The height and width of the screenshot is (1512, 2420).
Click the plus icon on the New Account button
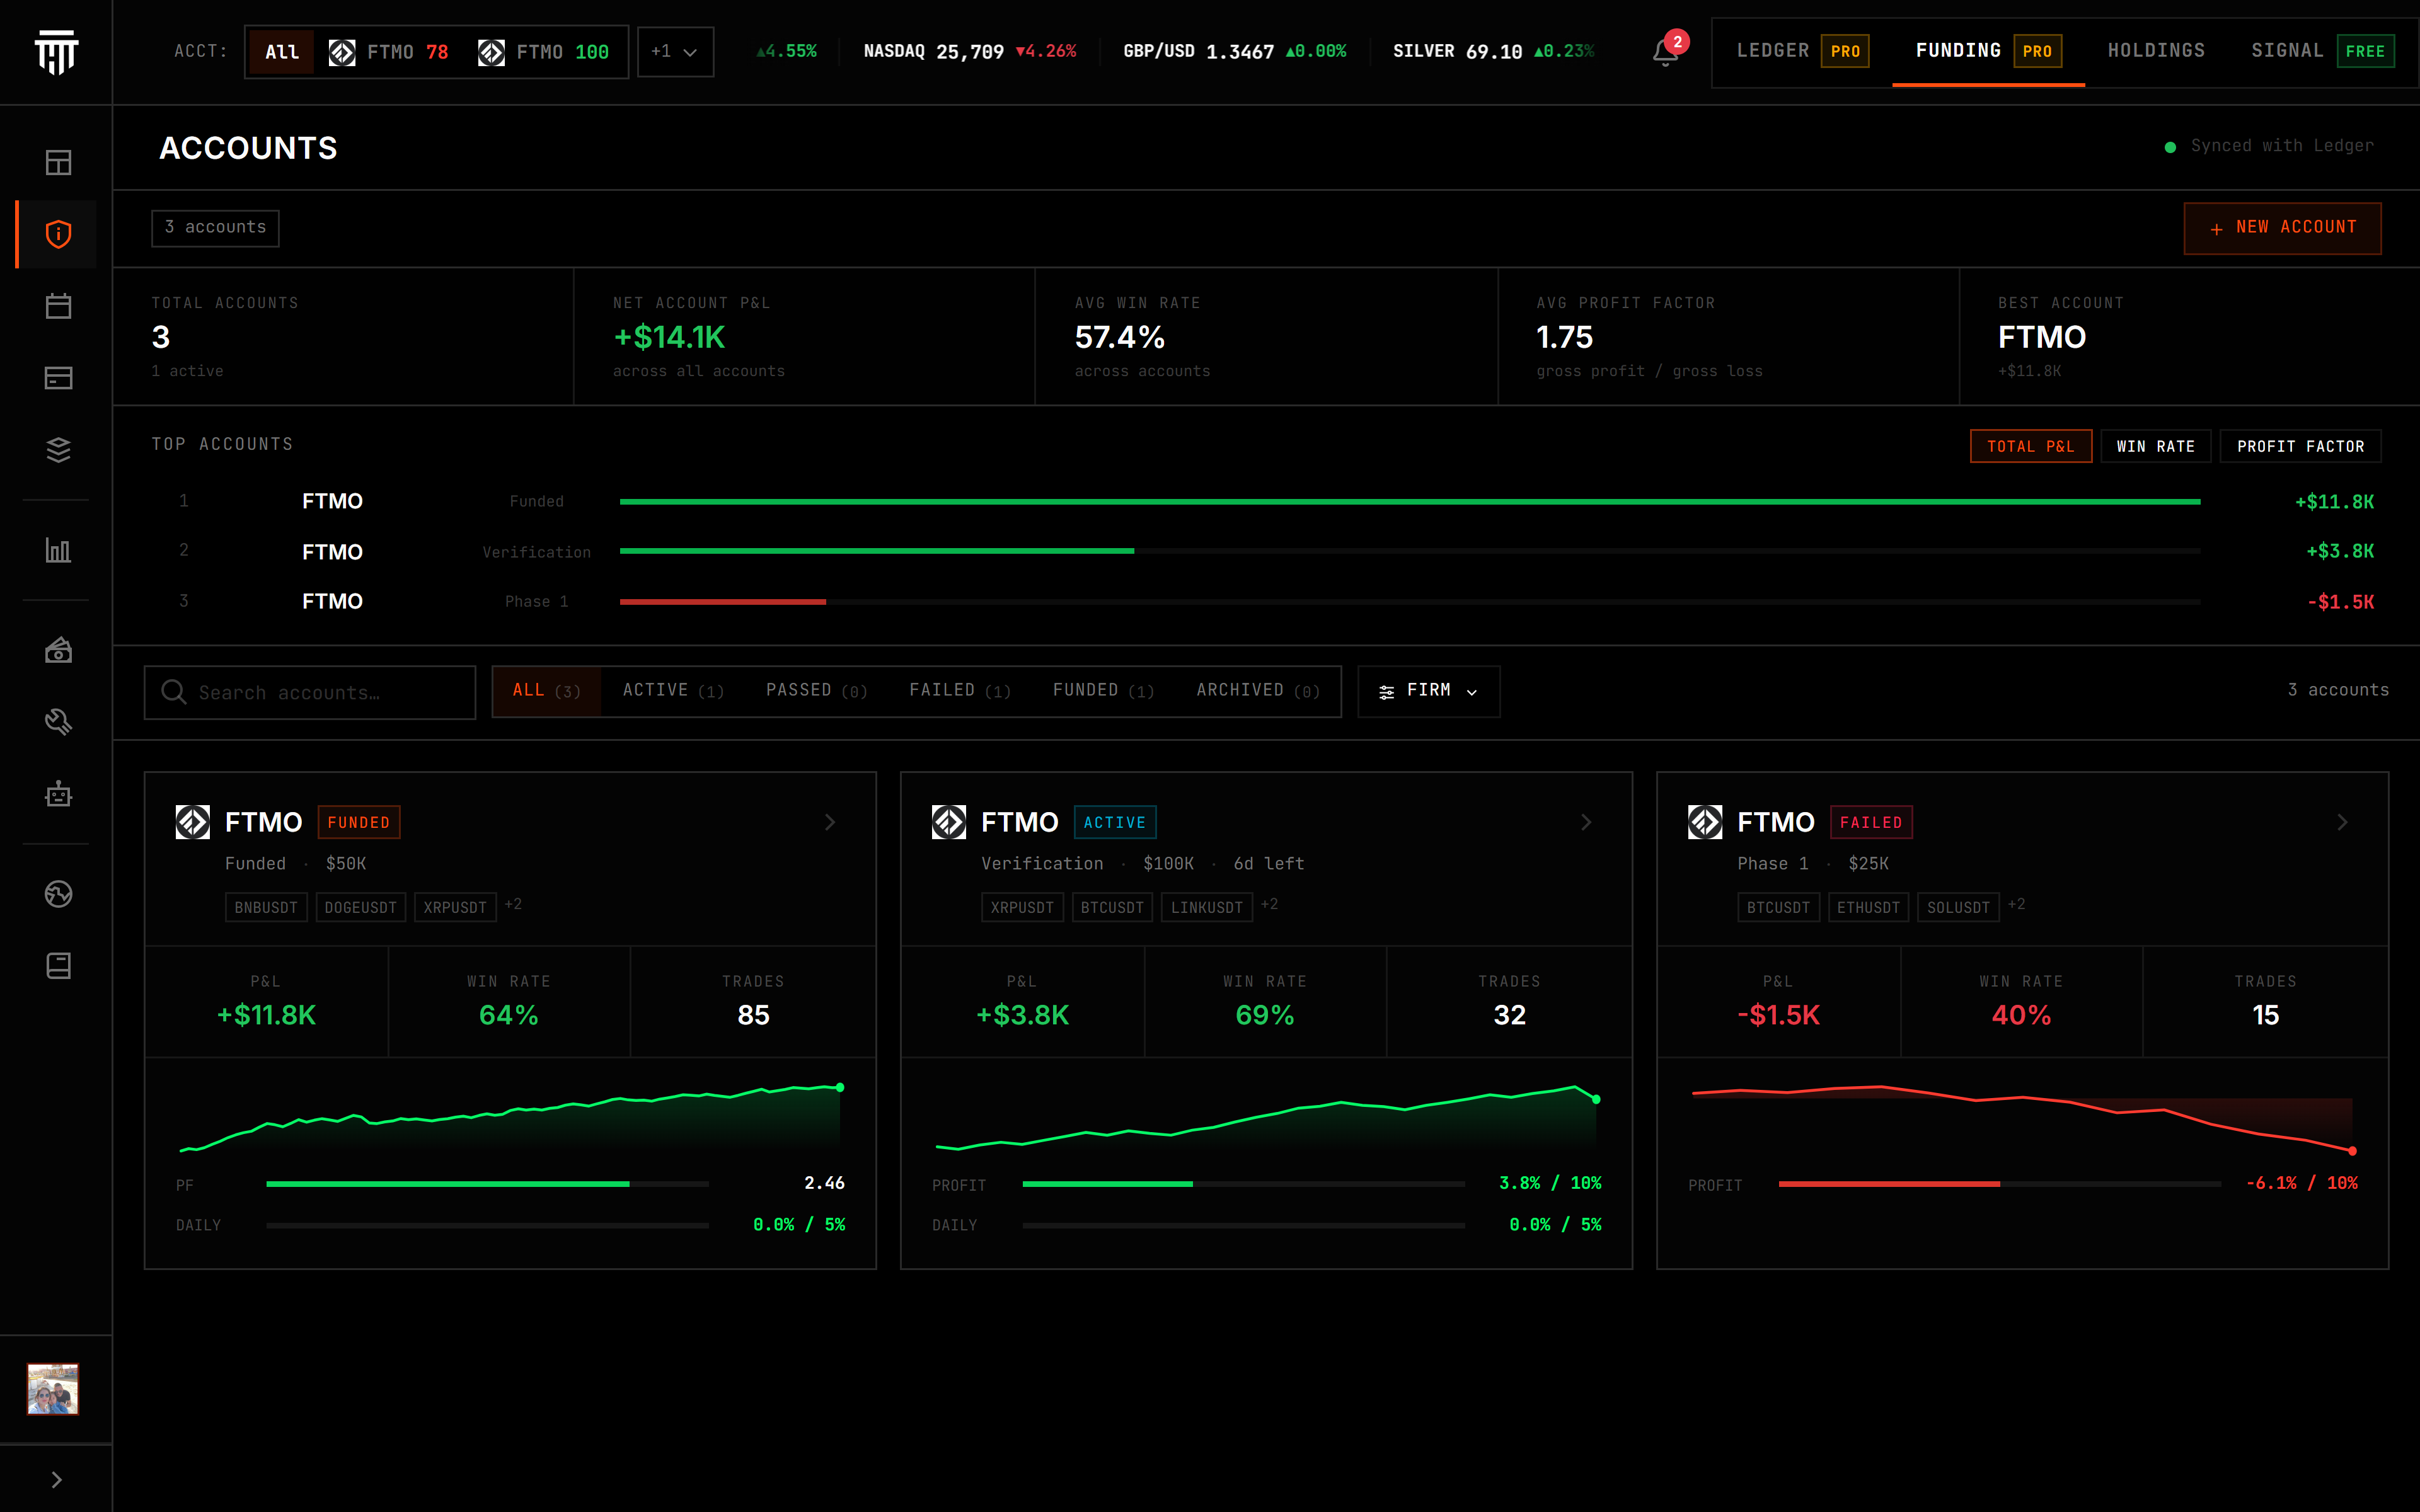click(2217, 229)
